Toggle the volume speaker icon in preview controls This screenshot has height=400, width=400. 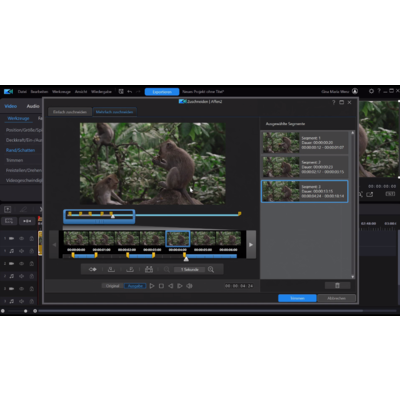pos(189,286)
